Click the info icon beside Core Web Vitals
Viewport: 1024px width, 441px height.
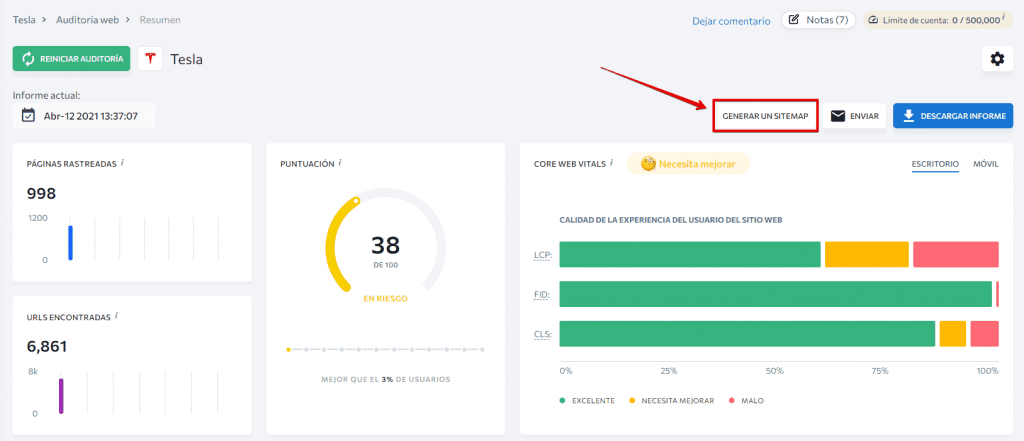click(611, 163)
